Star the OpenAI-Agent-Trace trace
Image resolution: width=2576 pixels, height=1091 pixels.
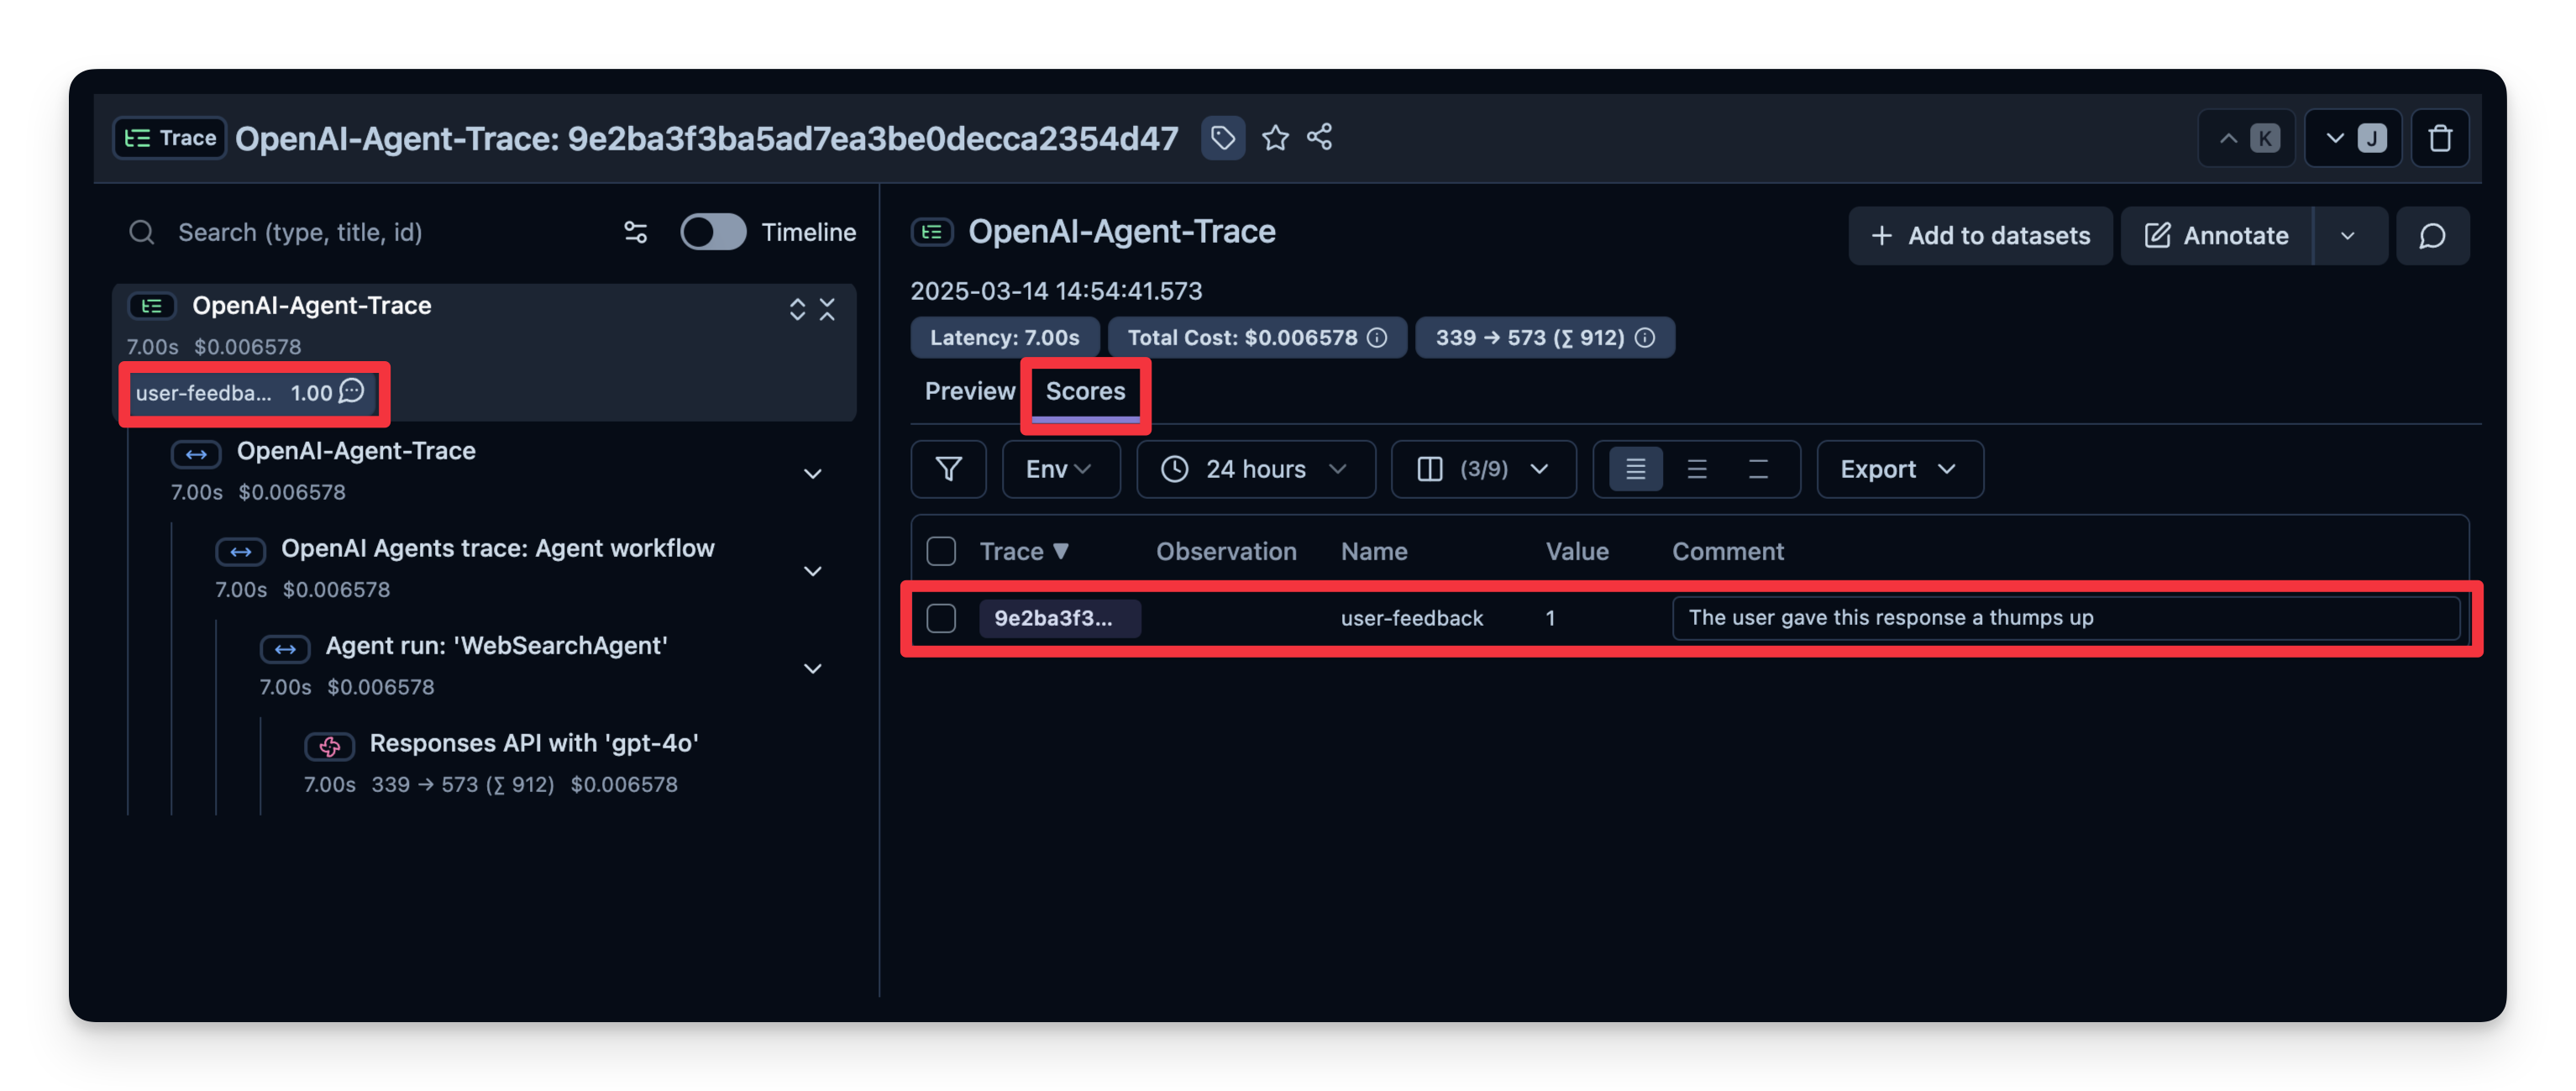click(x=1276, y=138)
